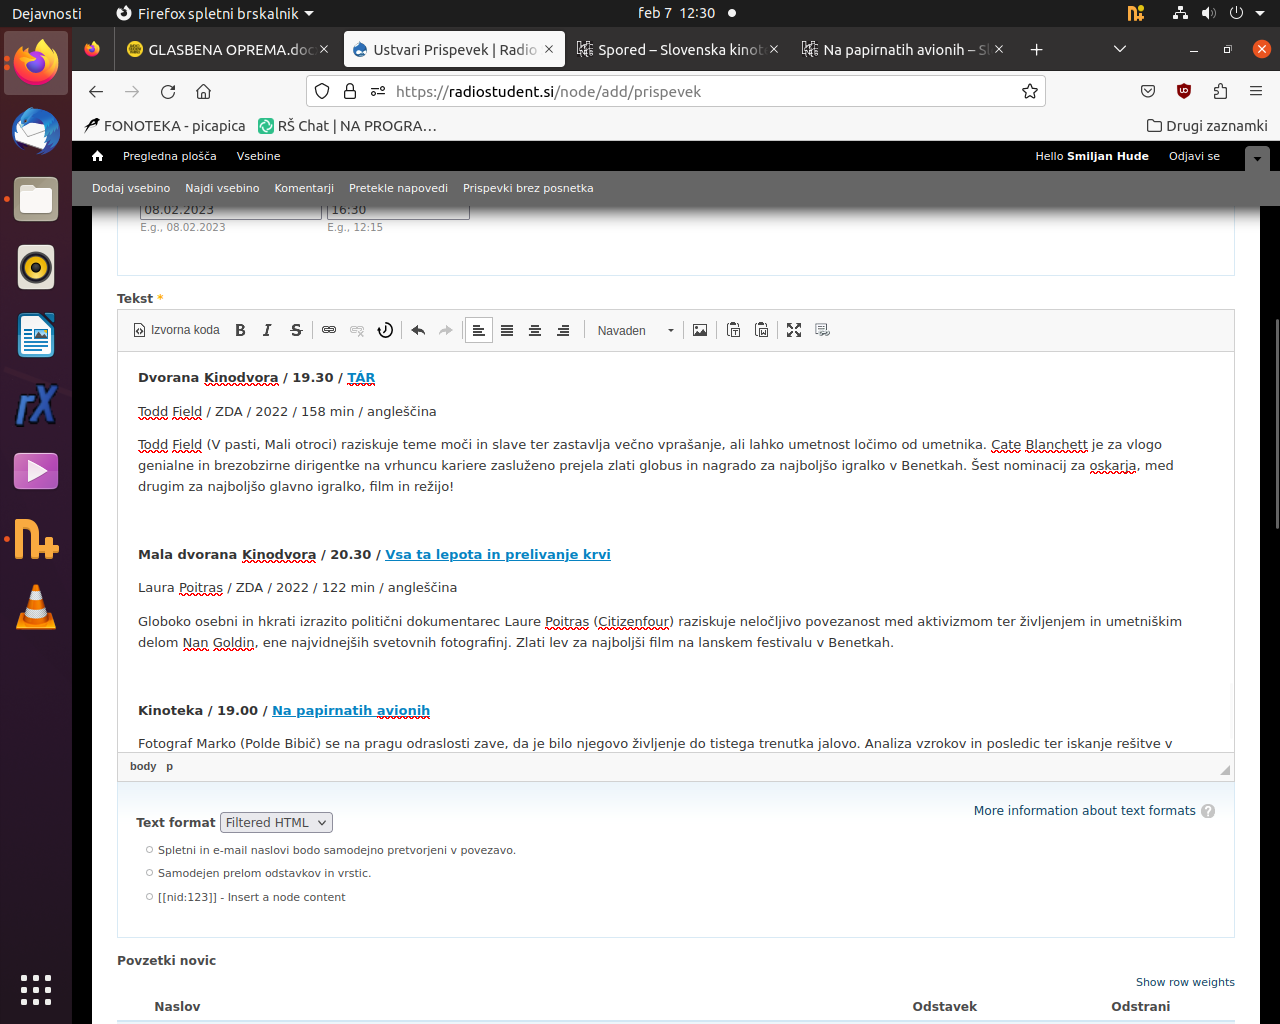Click paste as plain text icon
Screen dimensions: 1280x1024
click(x=734, y=330)
